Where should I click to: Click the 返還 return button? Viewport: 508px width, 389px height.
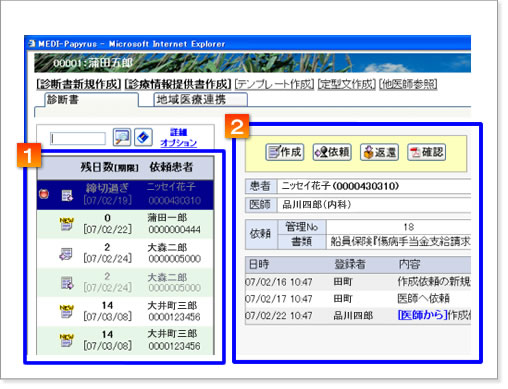[x=379, y=152]
